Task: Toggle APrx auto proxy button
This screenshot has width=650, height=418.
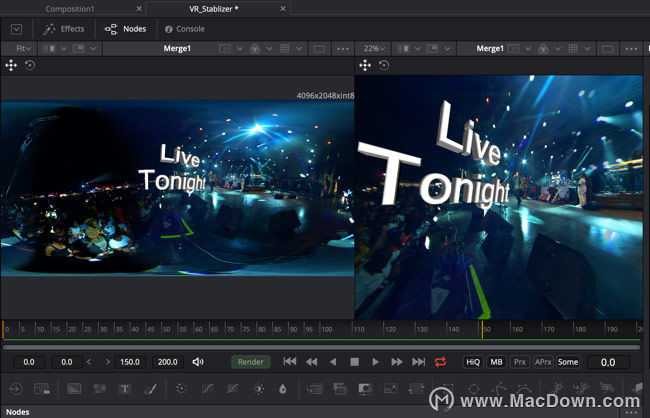Action: (543, 362)
